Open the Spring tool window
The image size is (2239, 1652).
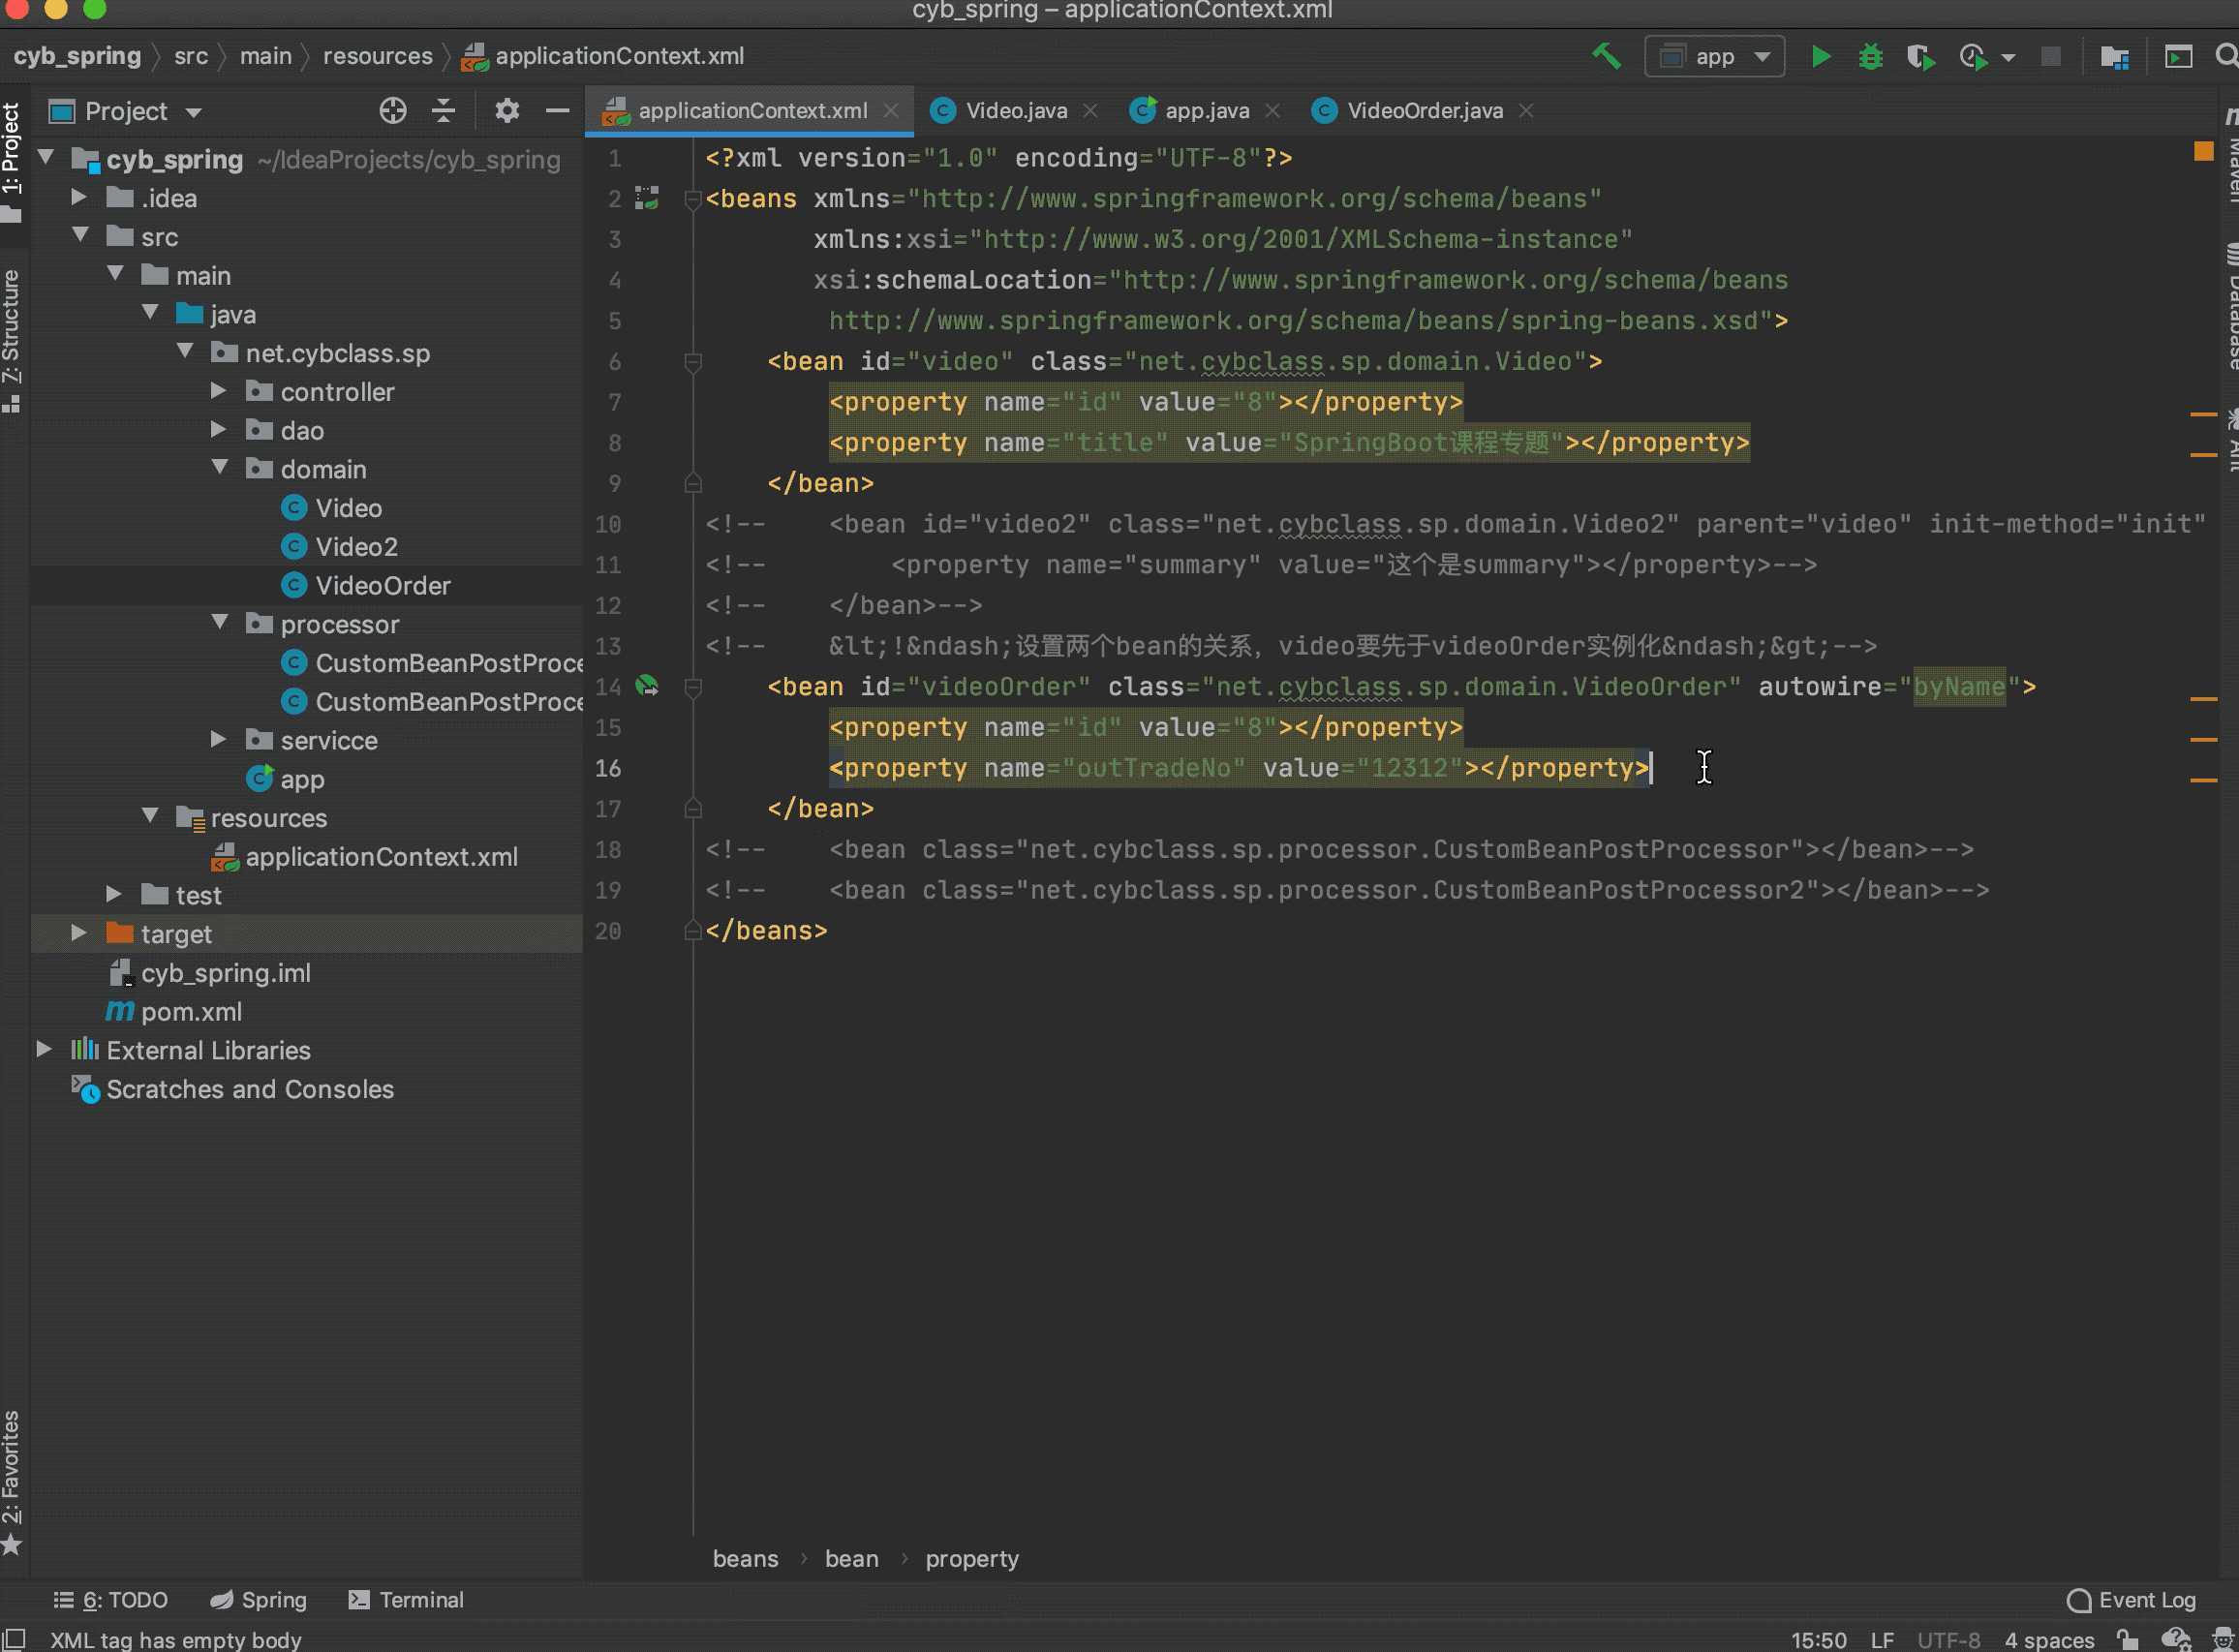[259, 1600]
